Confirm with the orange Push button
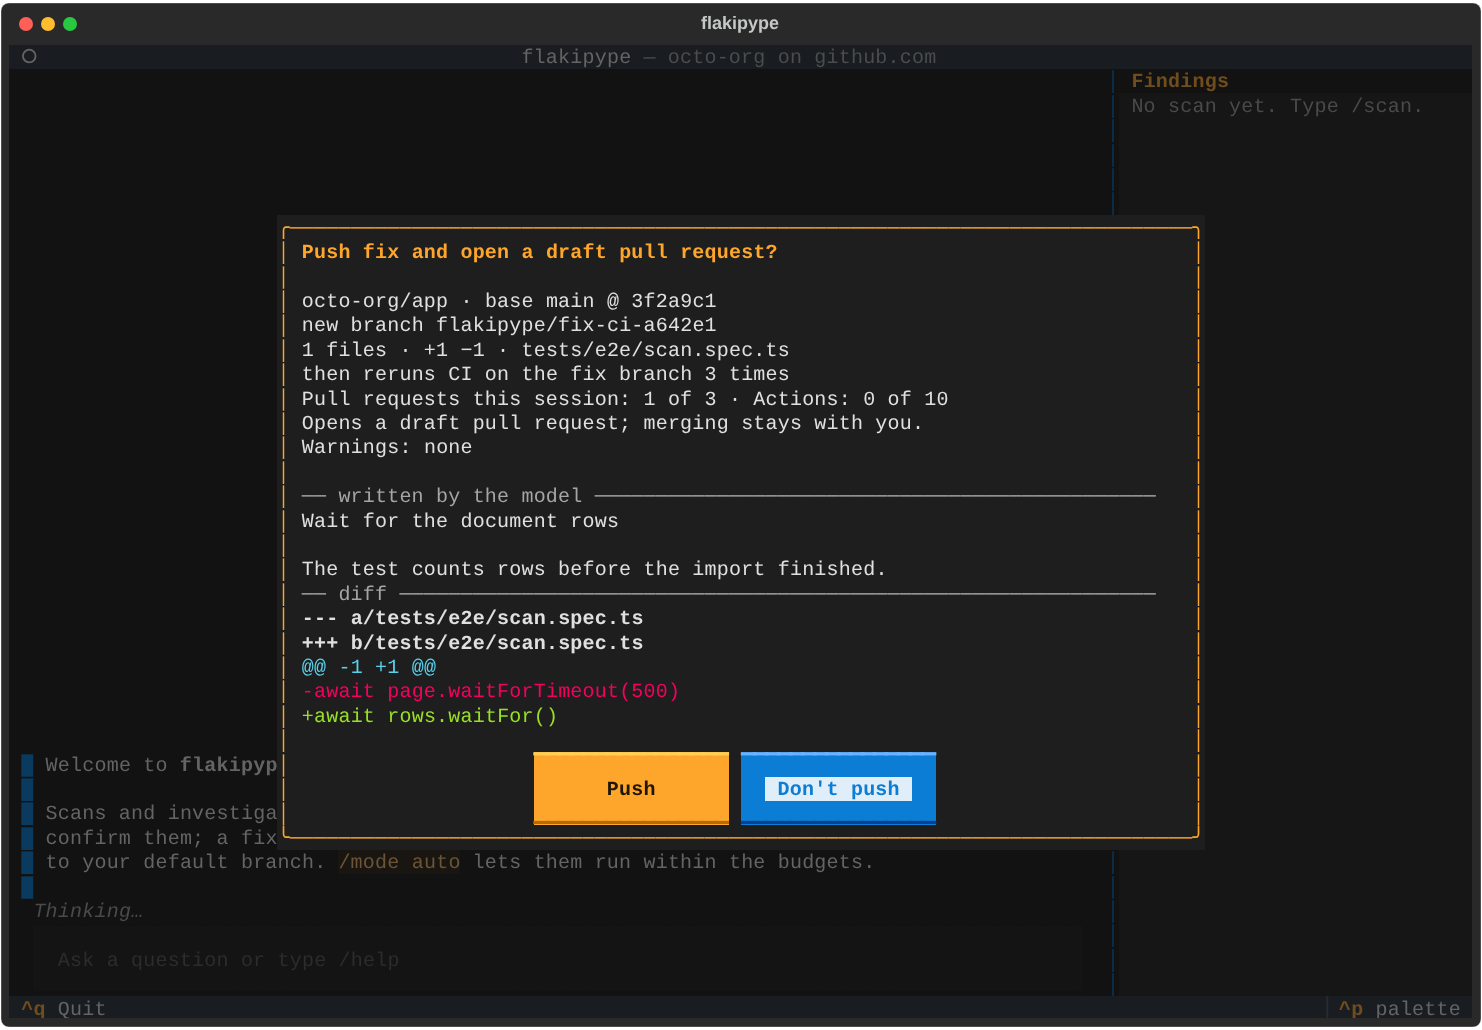This screenshot has width=1482, height=1030. coord(631,788)
